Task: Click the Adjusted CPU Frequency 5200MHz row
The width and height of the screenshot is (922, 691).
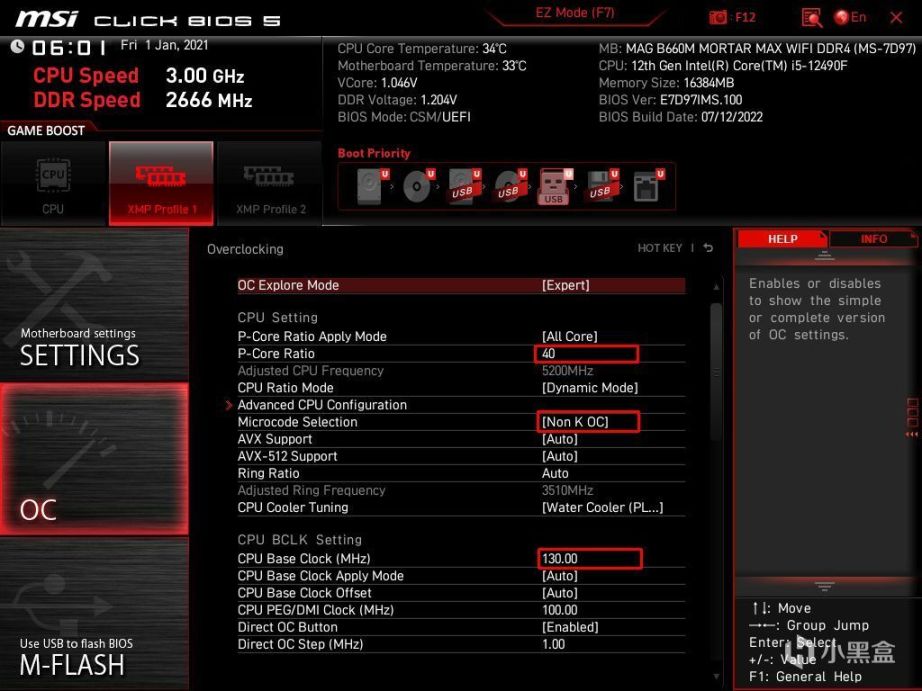Action: coord(461,370)
